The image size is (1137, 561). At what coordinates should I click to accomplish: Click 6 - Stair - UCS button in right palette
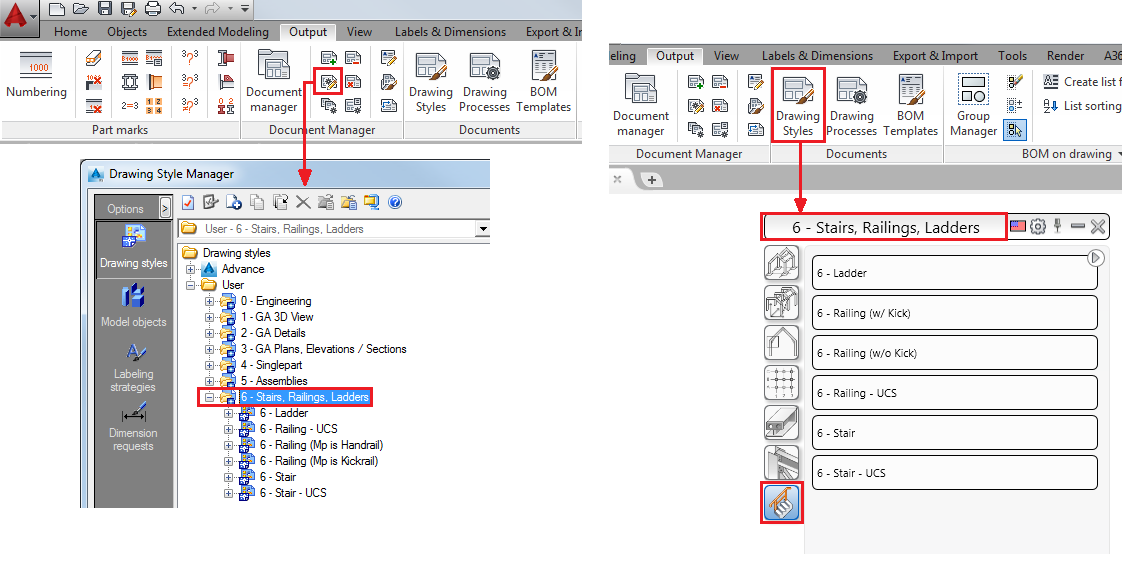tap(954, 473)
